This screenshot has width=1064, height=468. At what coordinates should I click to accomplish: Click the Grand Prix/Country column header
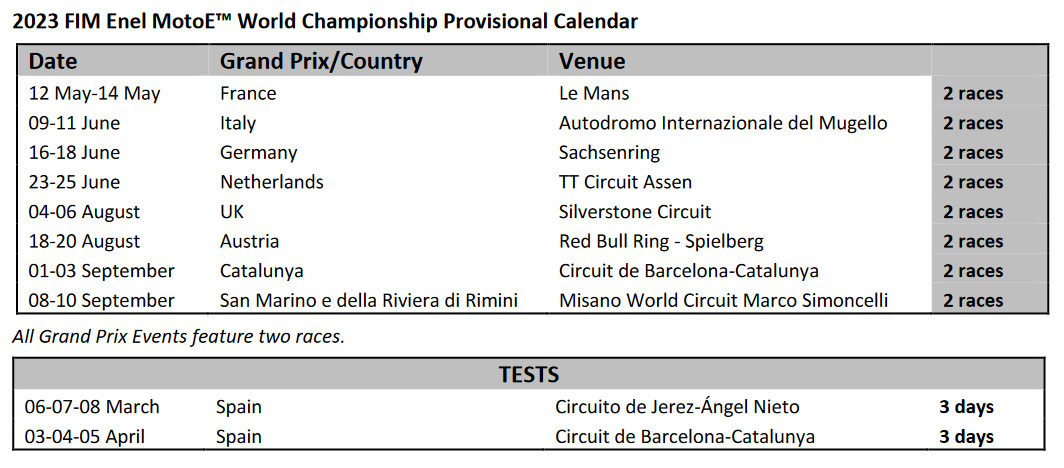click(x=321, y=62)
